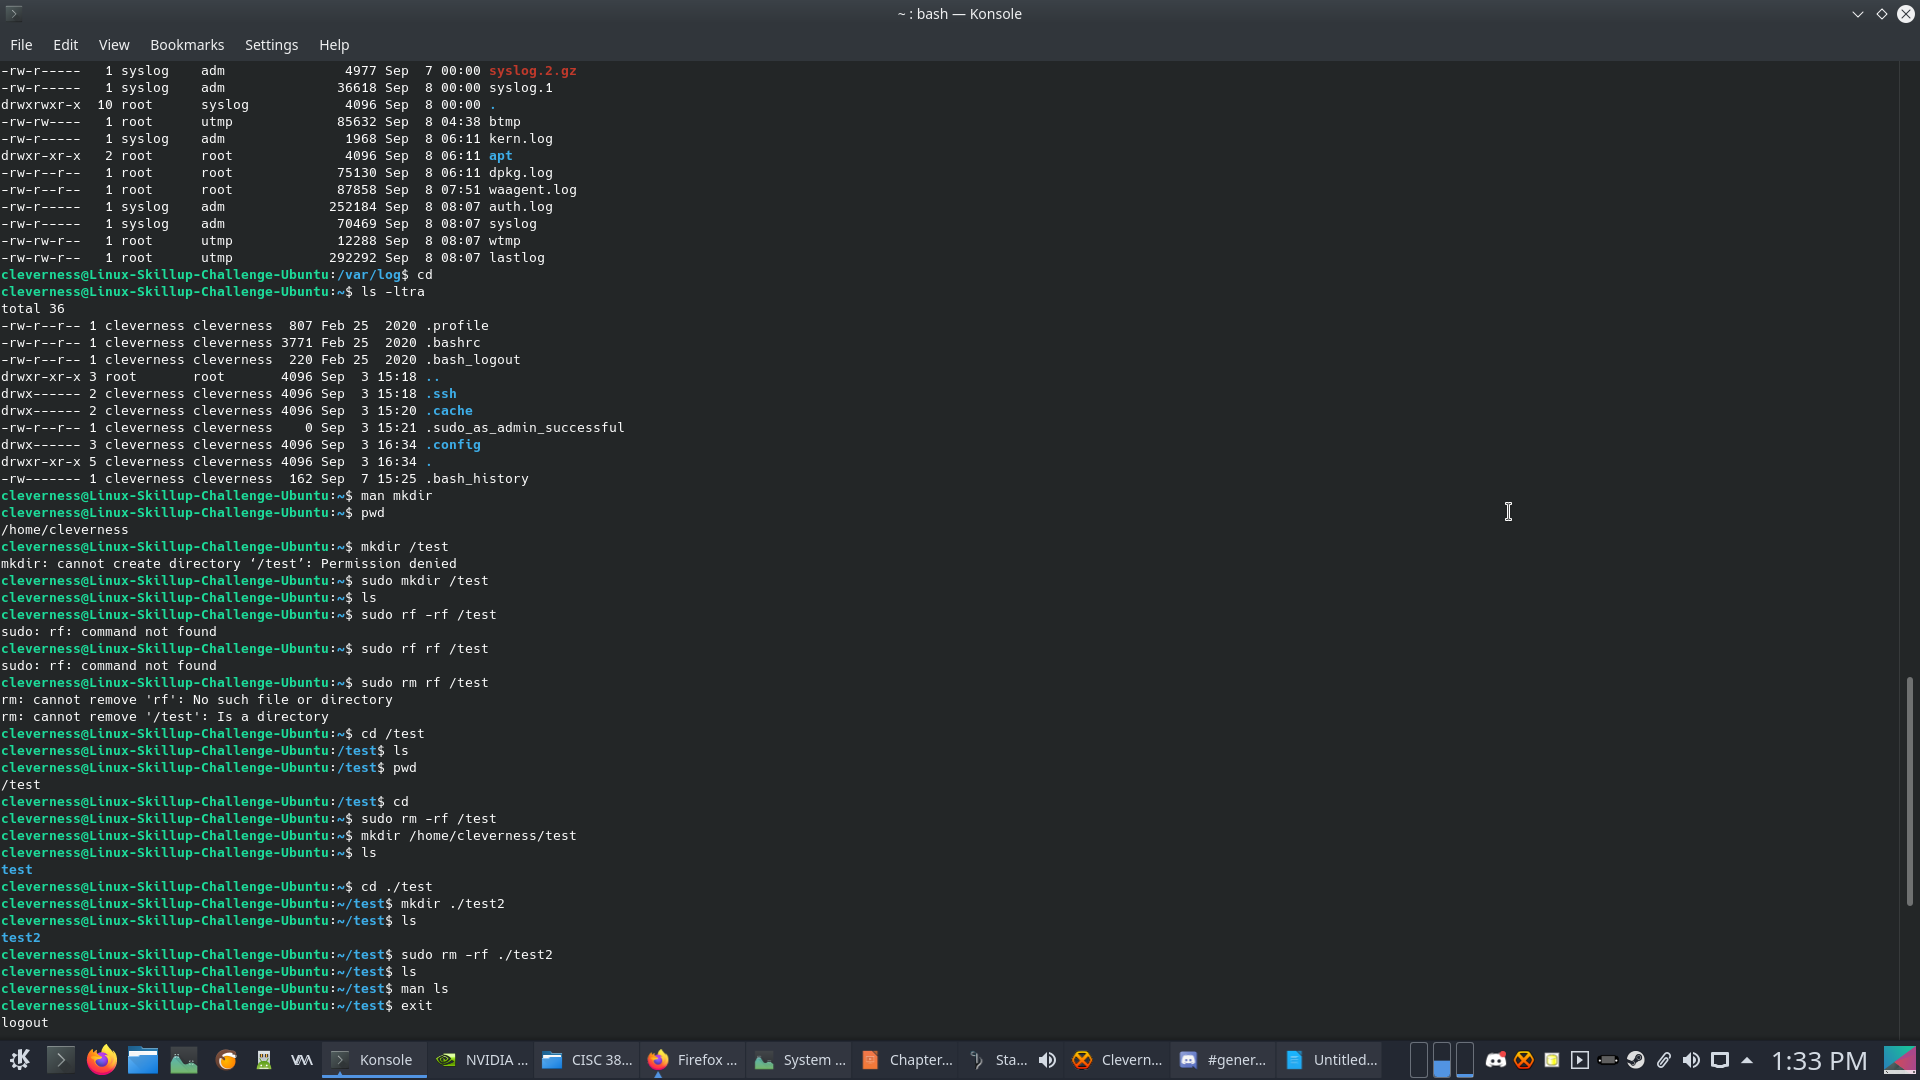The height and width of the screenshot is (1080, 1920).
Task: Launch Konsole from the pinned terminal icon
Action: pyautogui.click(x=60, y=1060)
